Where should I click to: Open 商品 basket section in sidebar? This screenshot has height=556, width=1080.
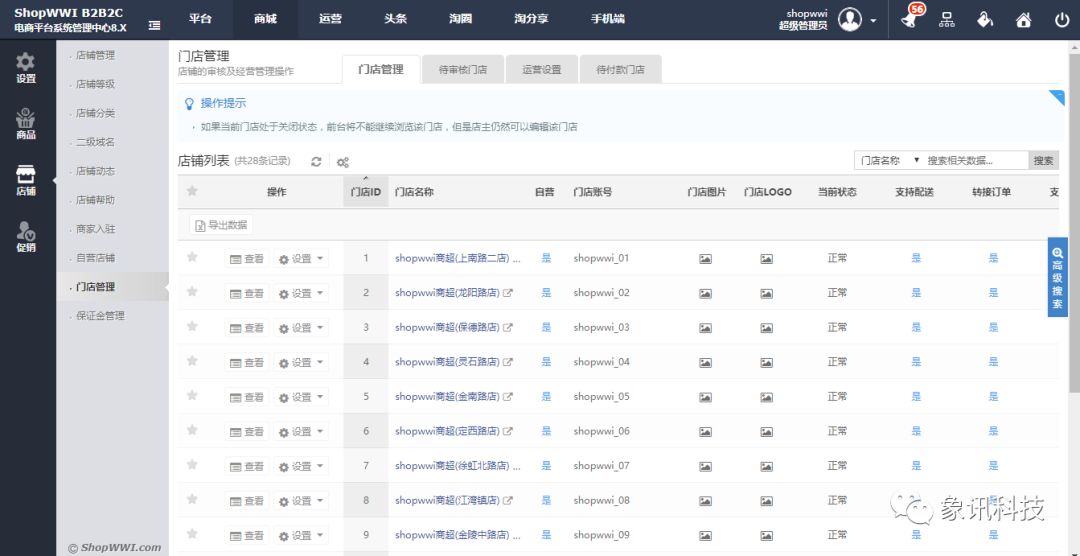point(26,125)
